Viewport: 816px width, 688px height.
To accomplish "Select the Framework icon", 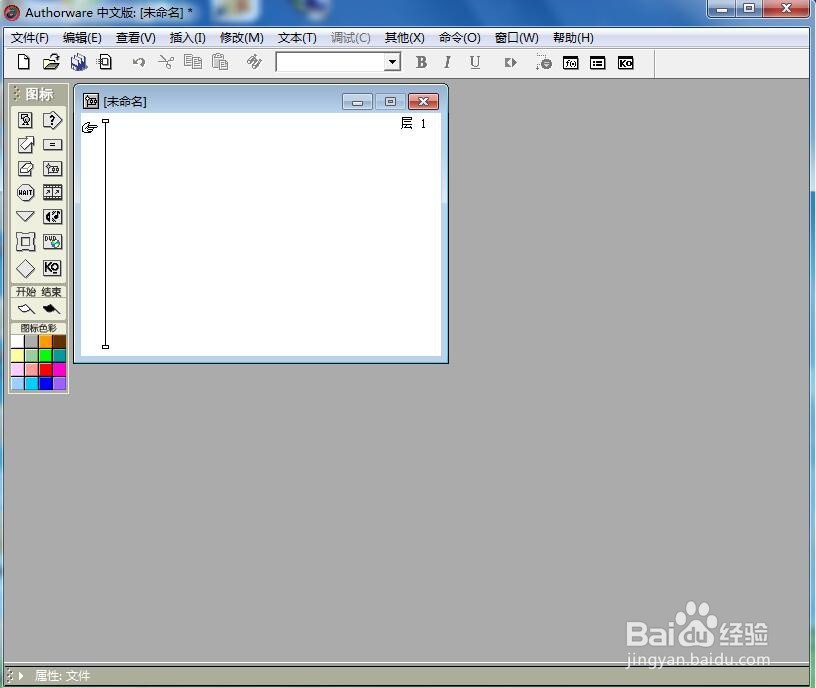I will [x=25, y=241].
